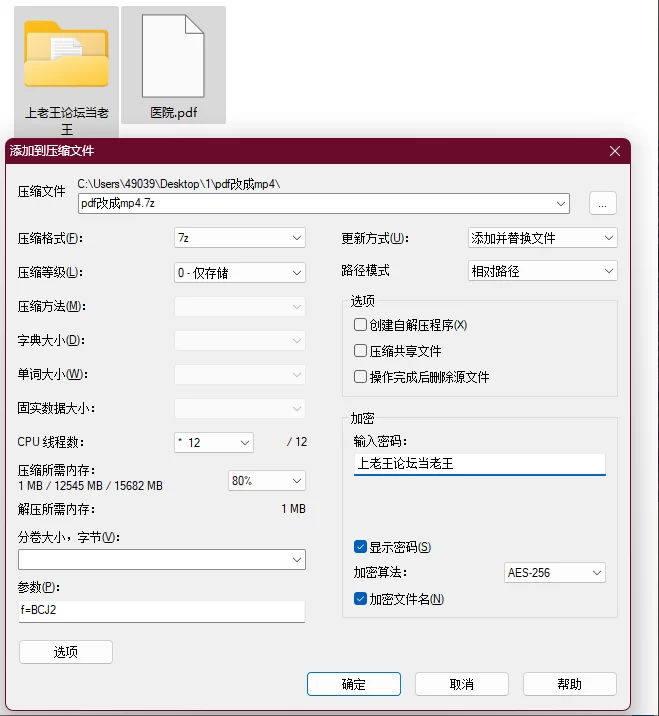Screen dimensions: 659x716
Task: Open the 路径模式 相对路径 dropdown
Action: pyautogui.click(x=543, y=271)
